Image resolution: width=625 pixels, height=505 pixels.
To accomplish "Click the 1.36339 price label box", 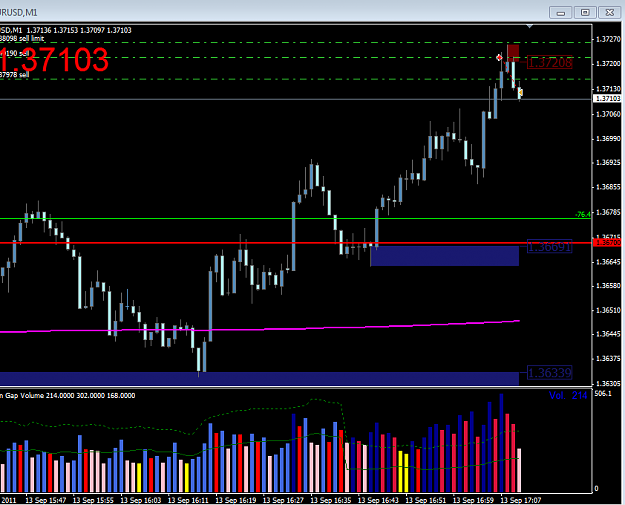I will [x=550, y=373].
